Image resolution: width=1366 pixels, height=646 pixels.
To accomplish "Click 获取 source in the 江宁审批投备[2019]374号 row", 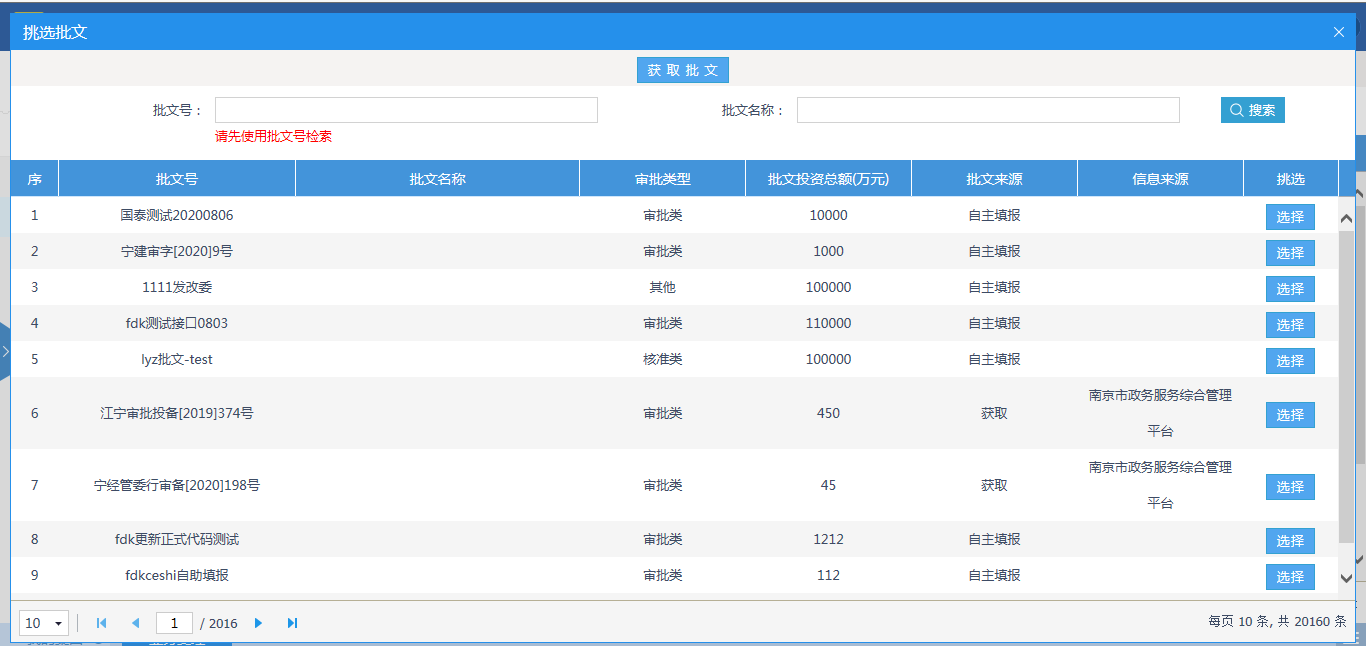I will pos(995,413).
